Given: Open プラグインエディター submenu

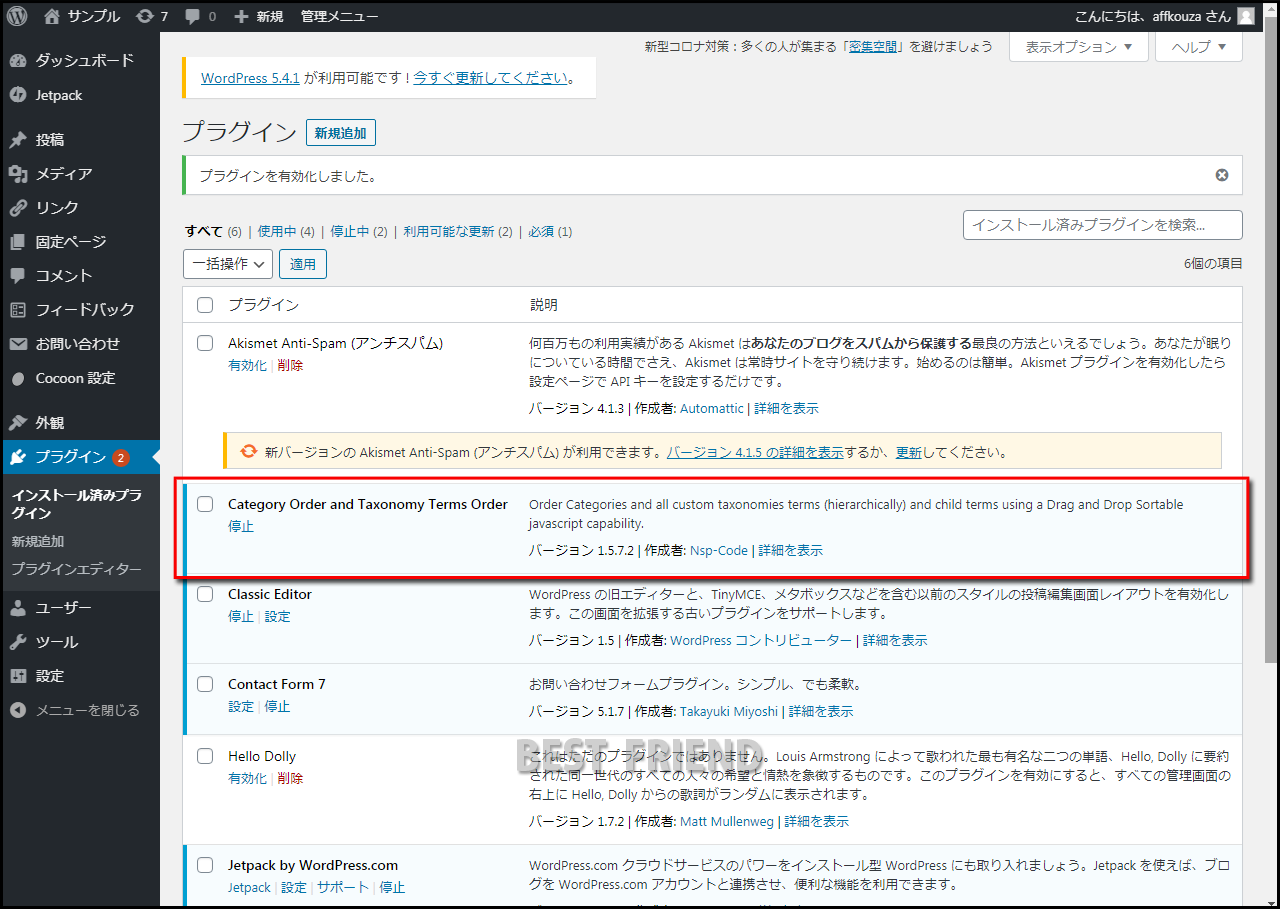Looking at the screenshot, I should pos(77,570).
